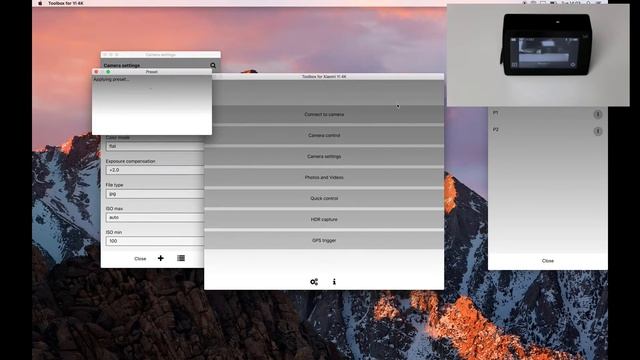The height and width of the screenshot is (360, 640).
Task: Expand the File type dropdown showing jpg
Action: [x=155, y=194]
